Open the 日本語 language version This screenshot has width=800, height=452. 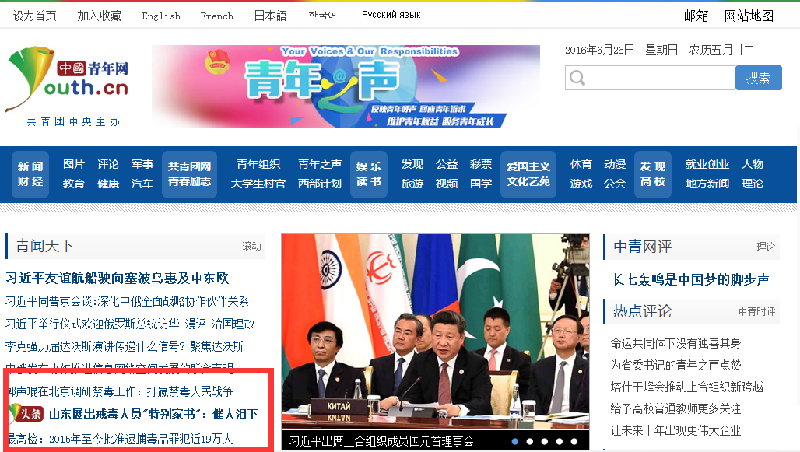pos(270,16)
